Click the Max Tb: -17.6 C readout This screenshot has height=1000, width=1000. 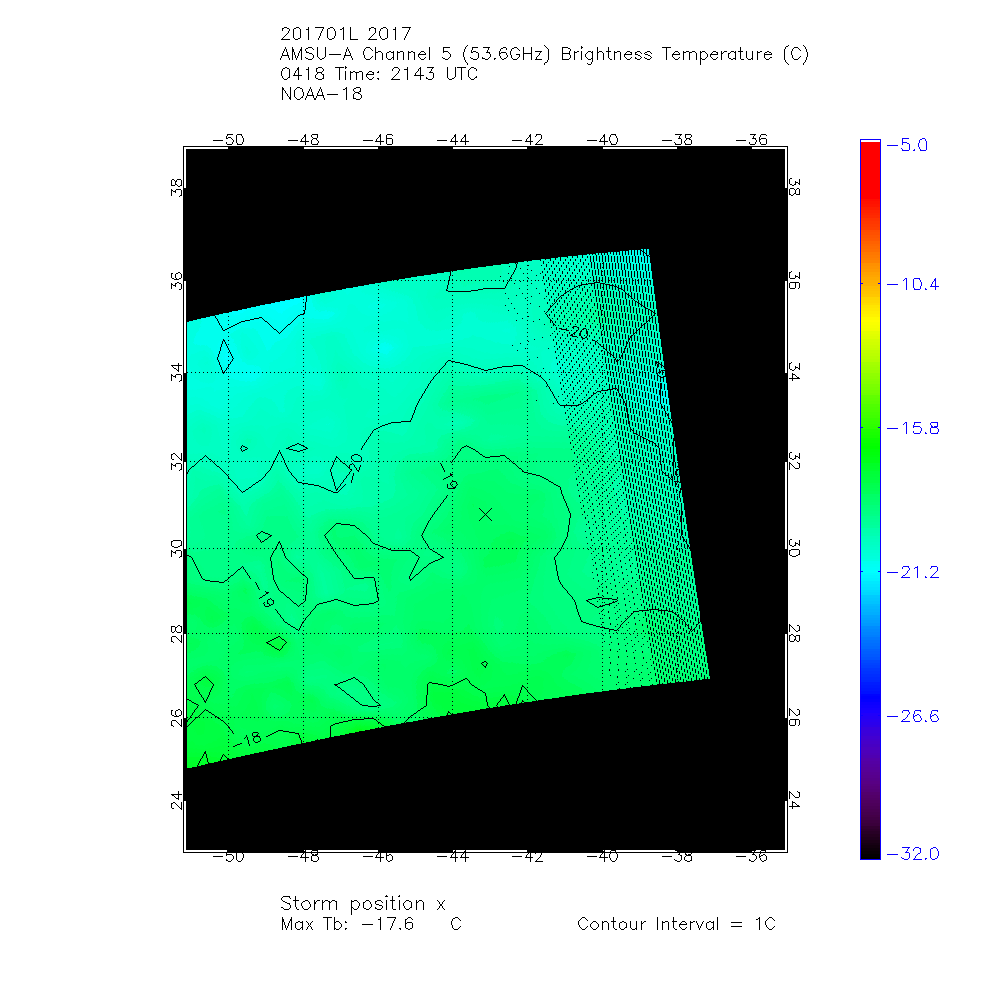[x=370, y=924]
